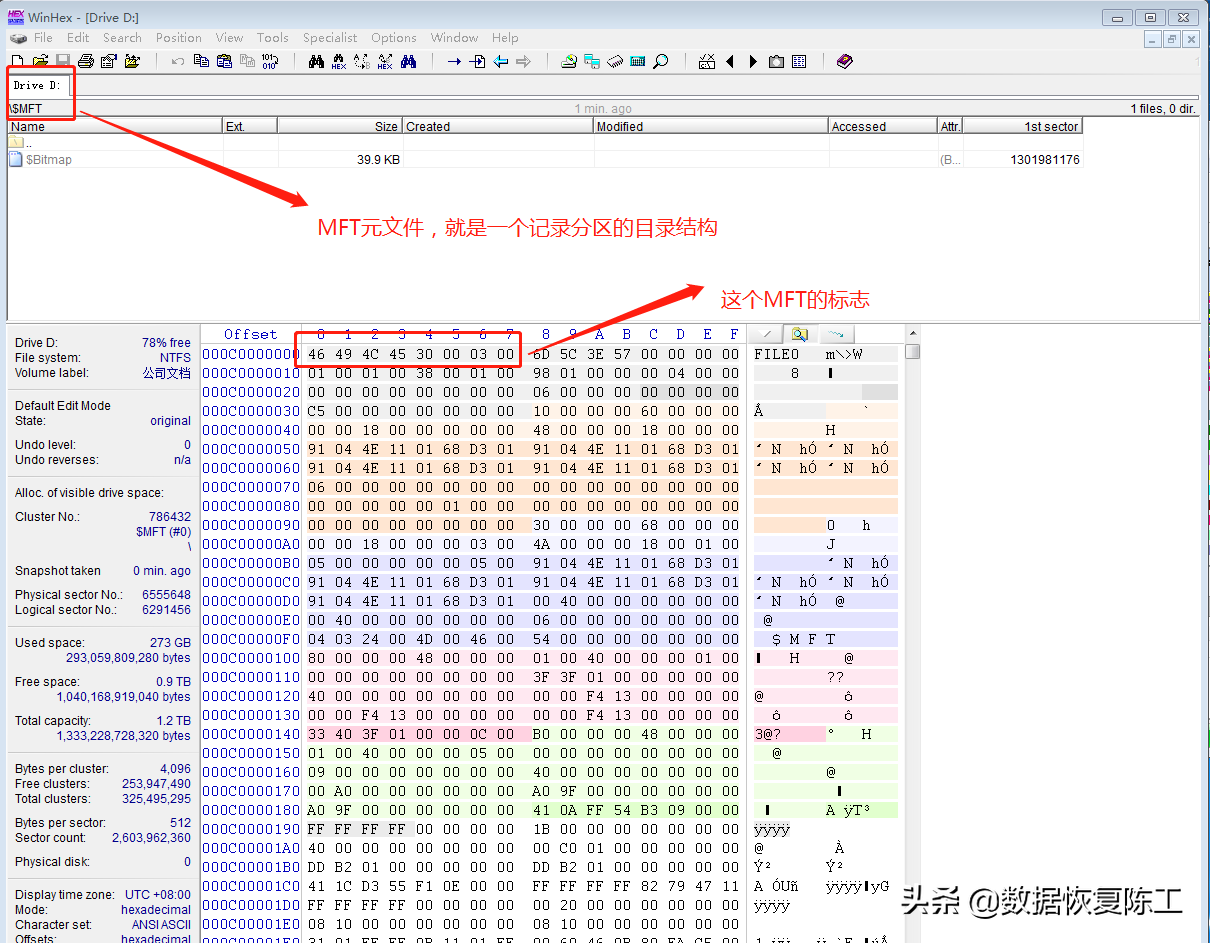Viewport: 1210px width, 943px height.
Task: Click the Go To Offset arrow icon
Action: 454,62
